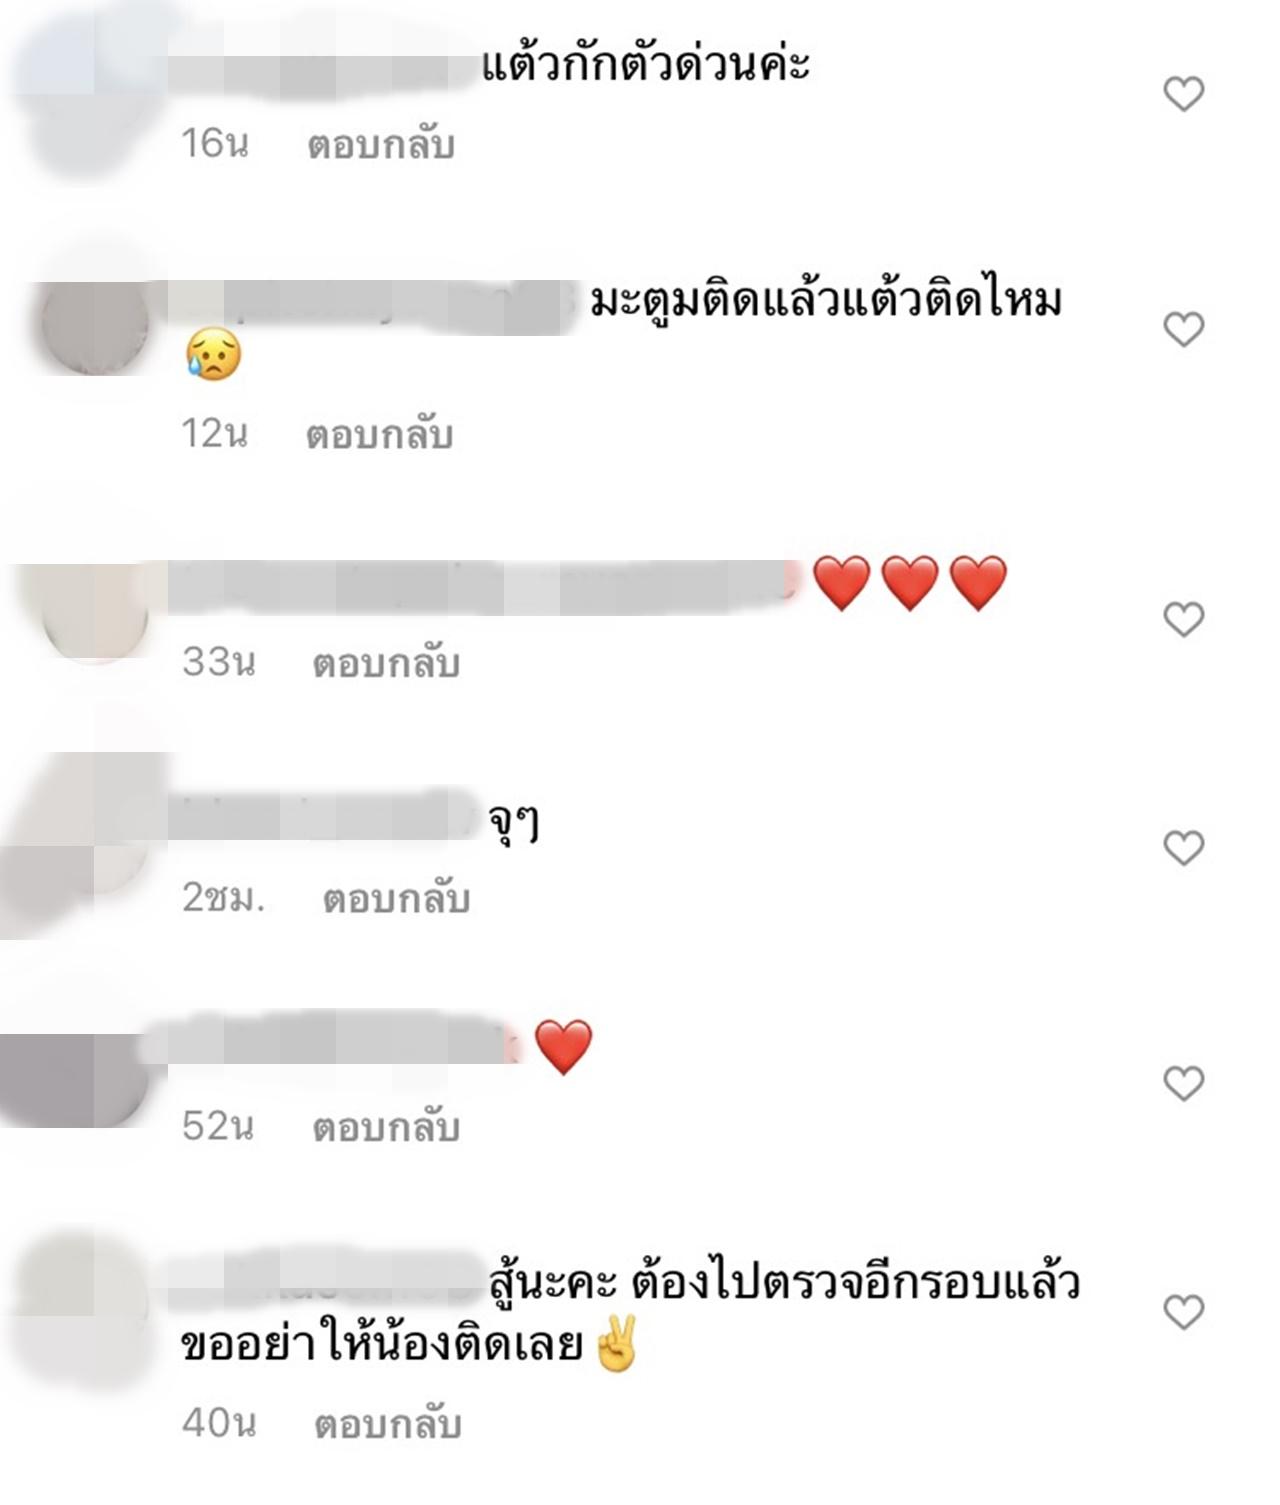The image size is (1280, 1505).
Task: Reply to the 40-minute-old comment
Action: [x=388, y=1424]
